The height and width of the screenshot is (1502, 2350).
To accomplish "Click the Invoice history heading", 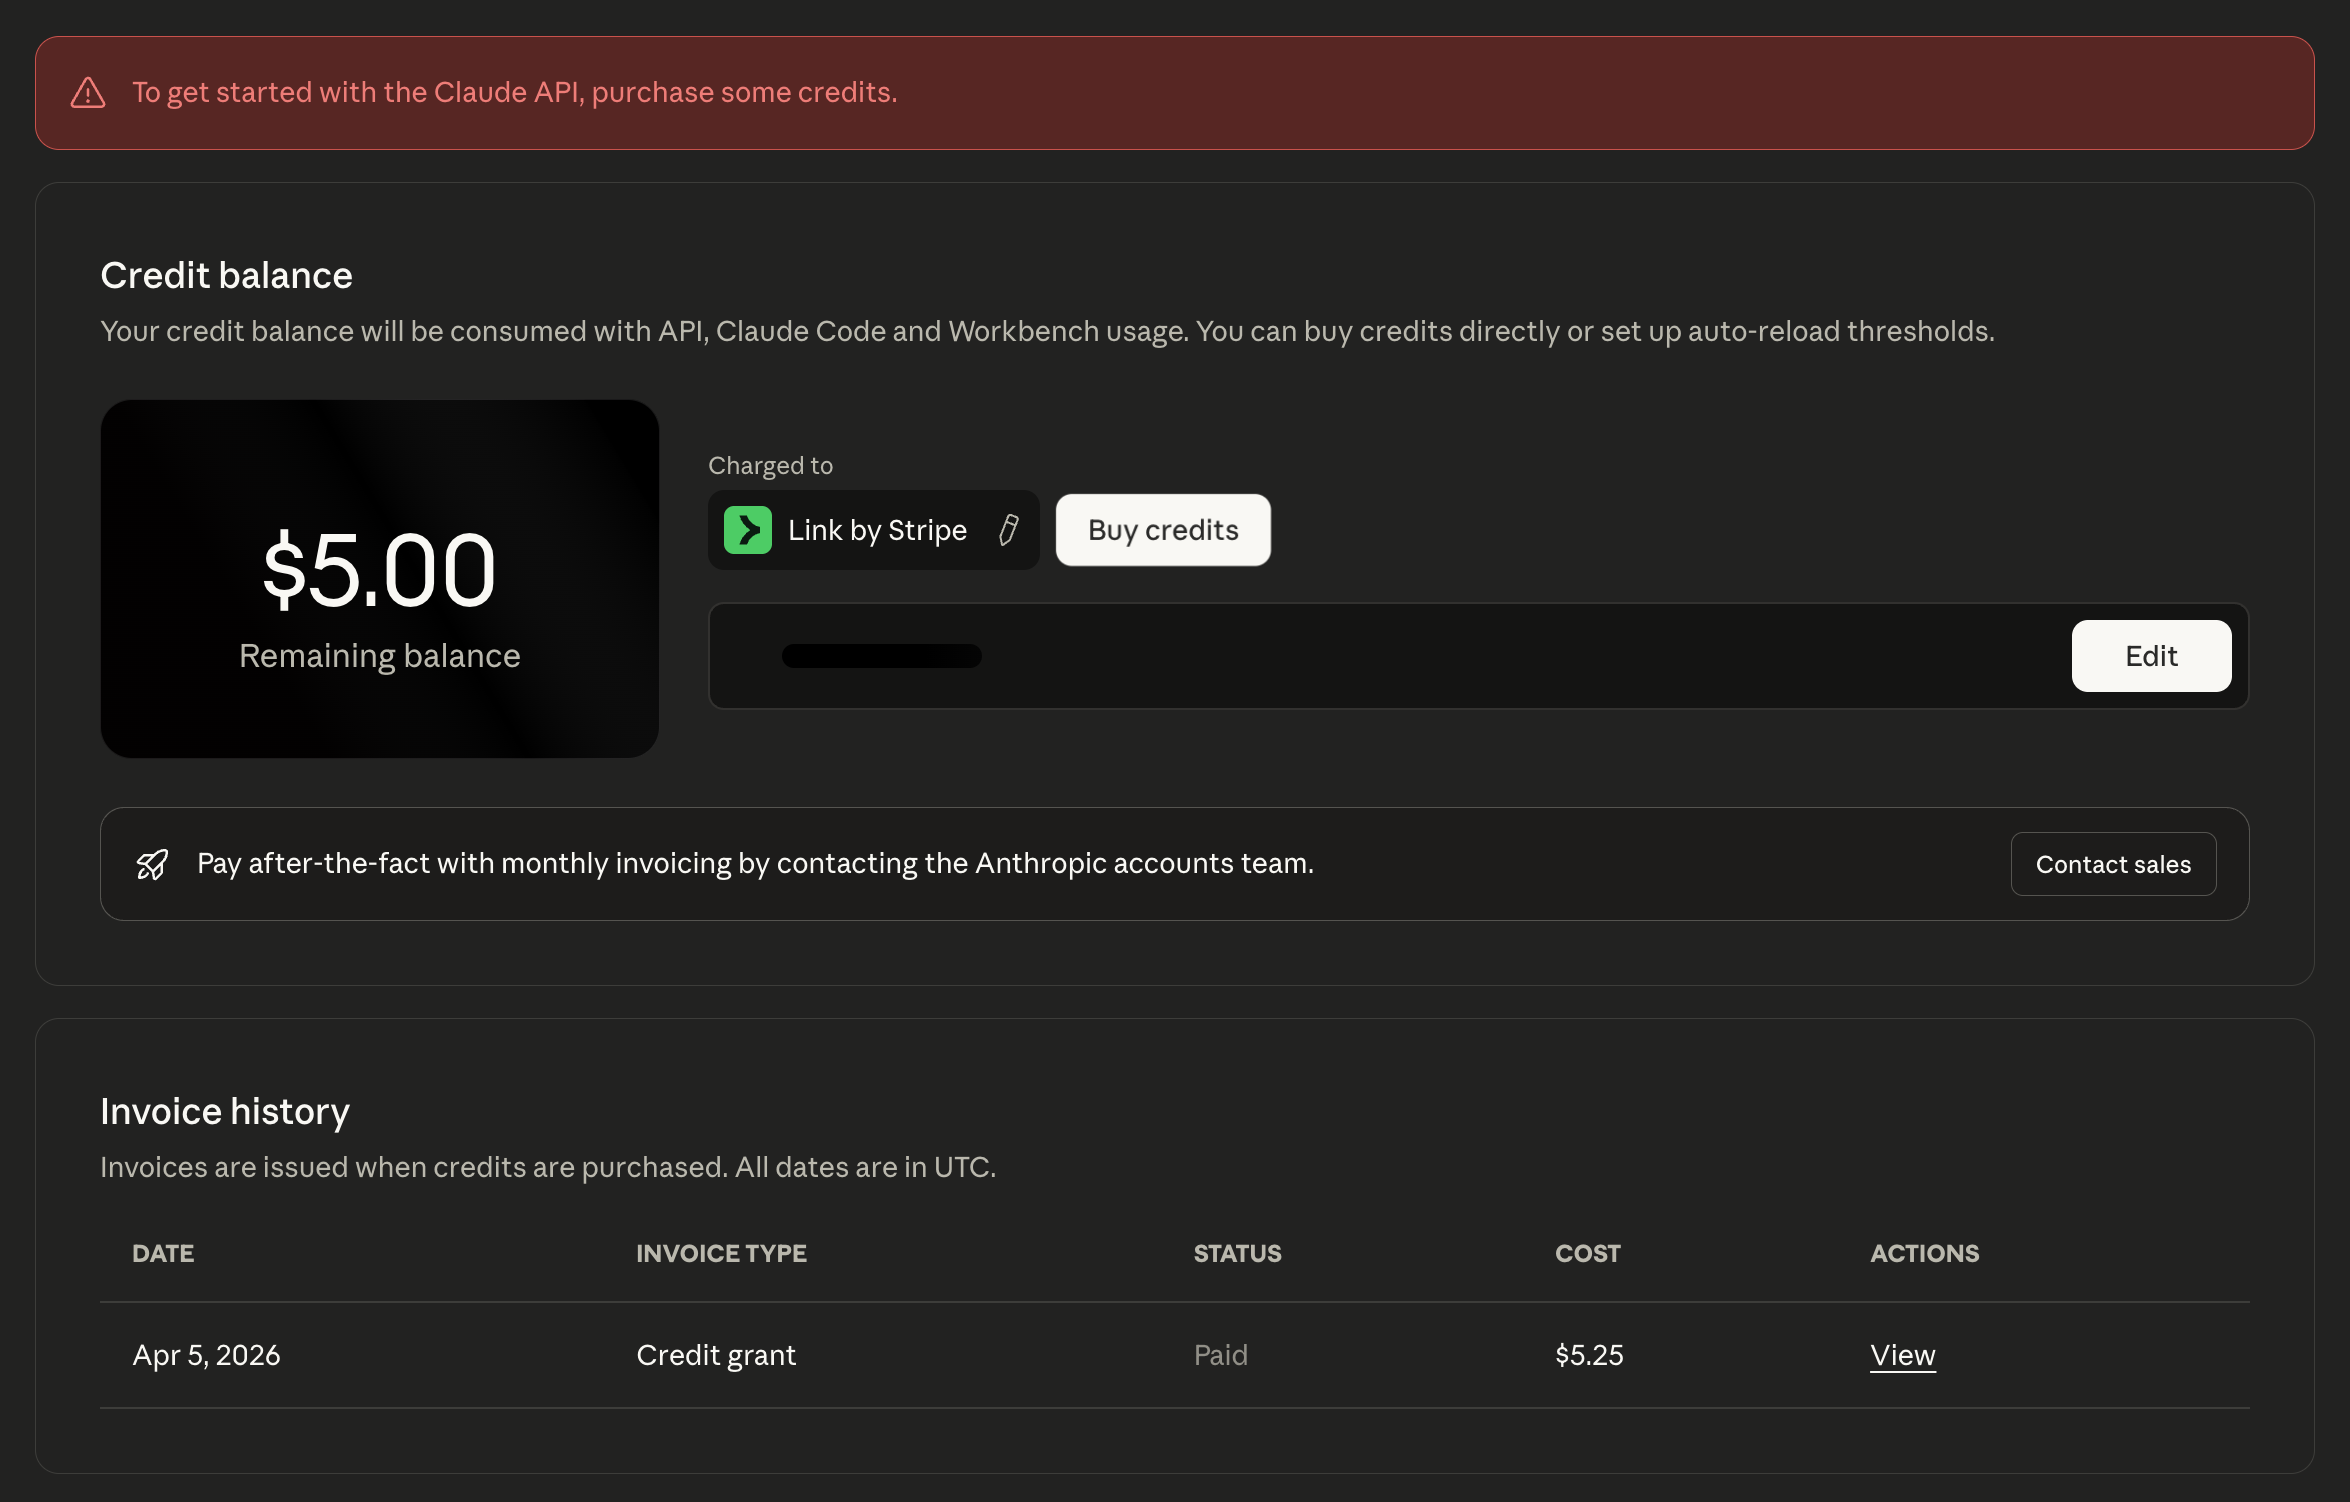I will (x=225, y=1111).
